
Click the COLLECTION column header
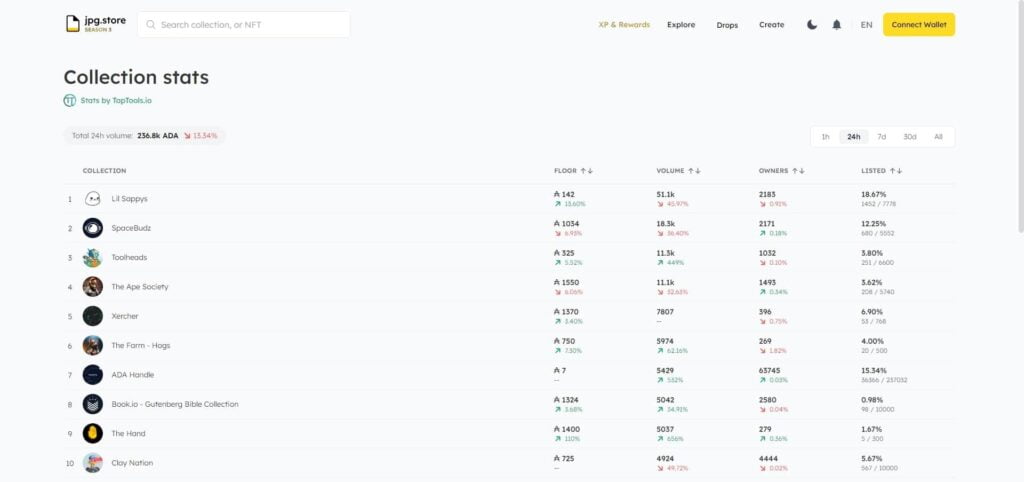coord(104,171)
